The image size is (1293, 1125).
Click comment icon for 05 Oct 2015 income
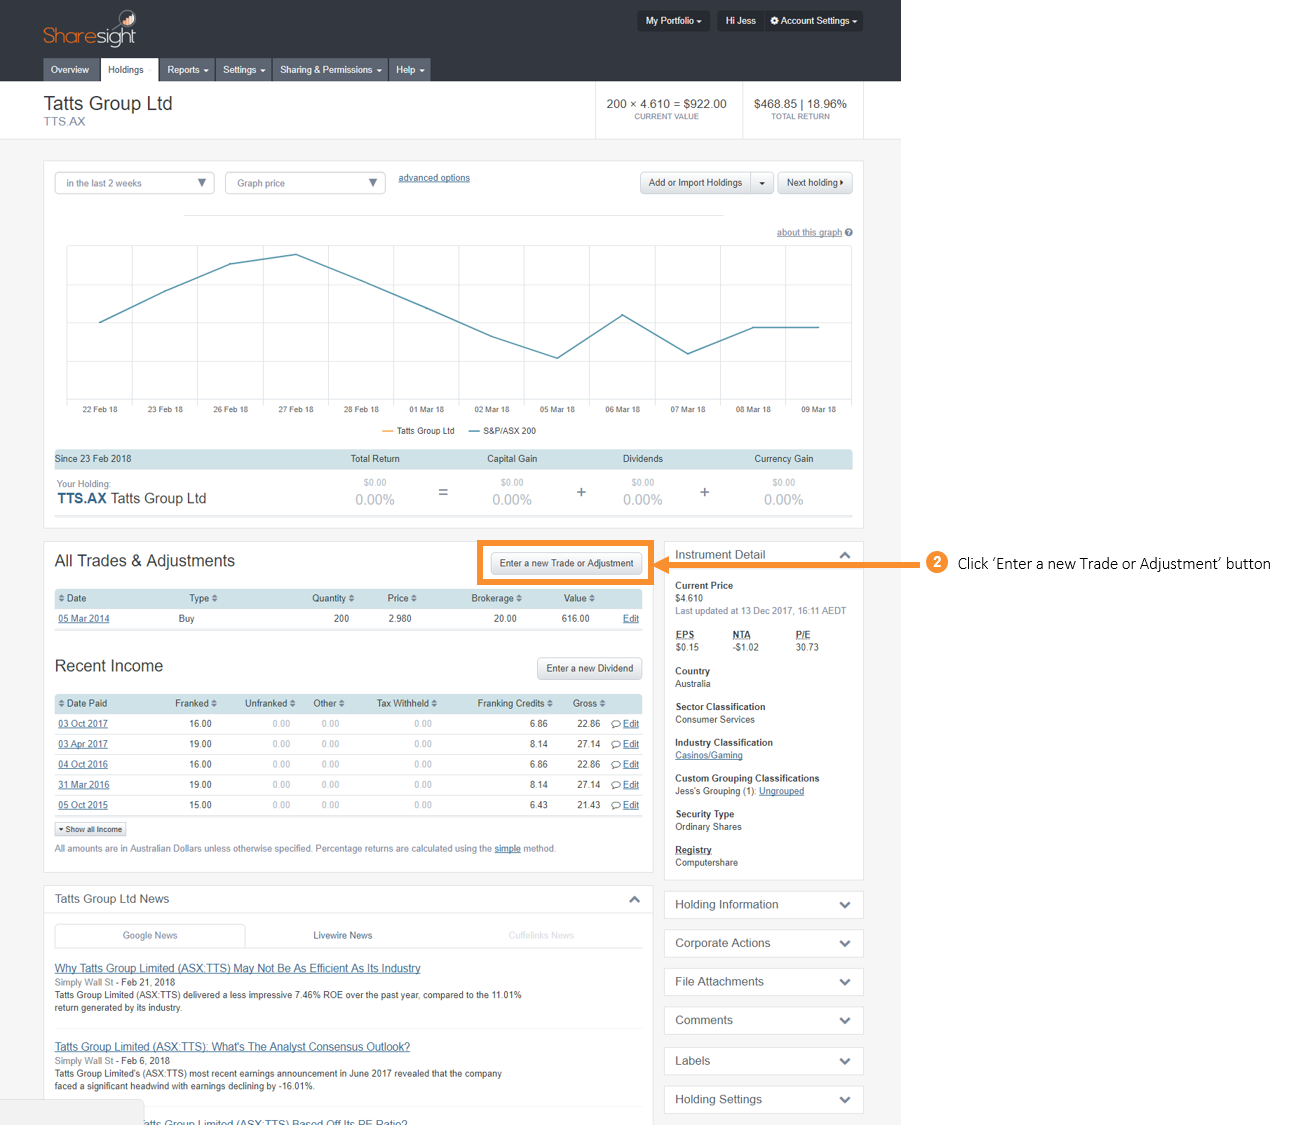click(616, 805)
